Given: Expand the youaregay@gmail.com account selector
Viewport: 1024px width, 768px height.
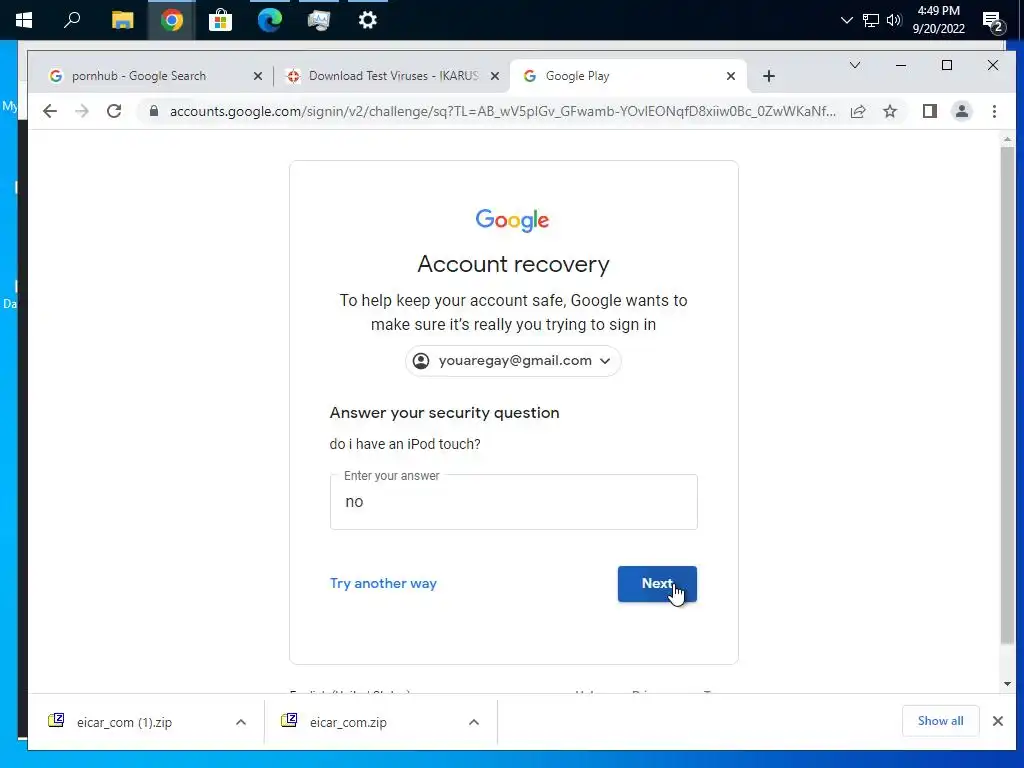Looking at the screenshot, I should click(x=513, y=360).
